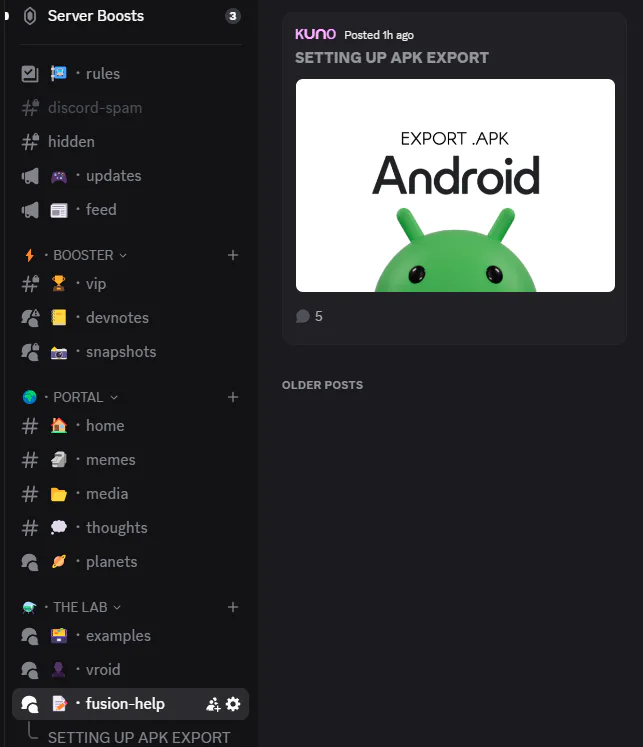This screenshot has height=747, width=643.
Task: Click the hash icon beside media
Action: pyautogui.click(x=30, y=494)
